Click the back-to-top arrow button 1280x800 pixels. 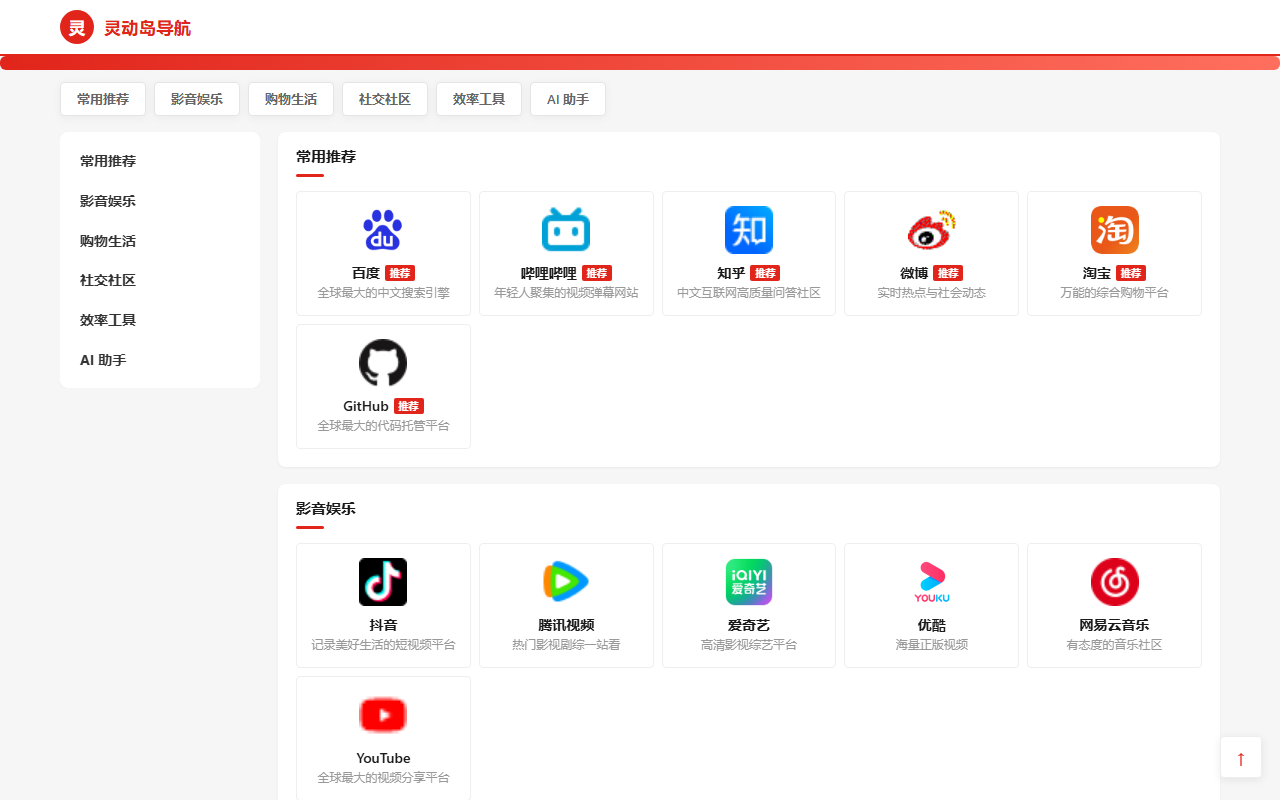(1241, 757)
